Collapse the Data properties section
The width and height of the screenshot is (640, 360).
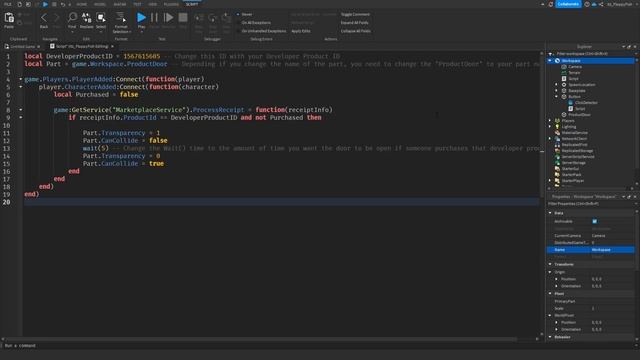(x=550, y=213)
